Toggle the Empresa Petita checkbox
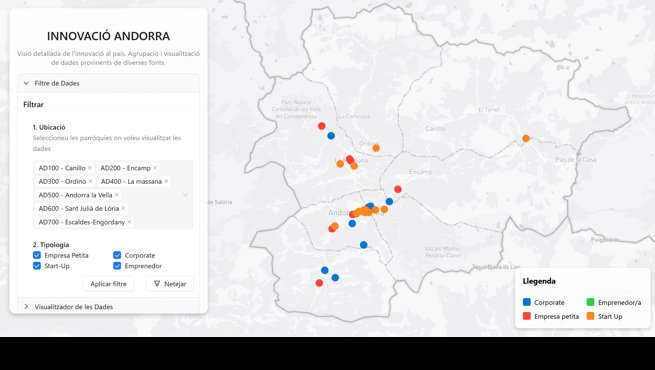 click(37, 255)
